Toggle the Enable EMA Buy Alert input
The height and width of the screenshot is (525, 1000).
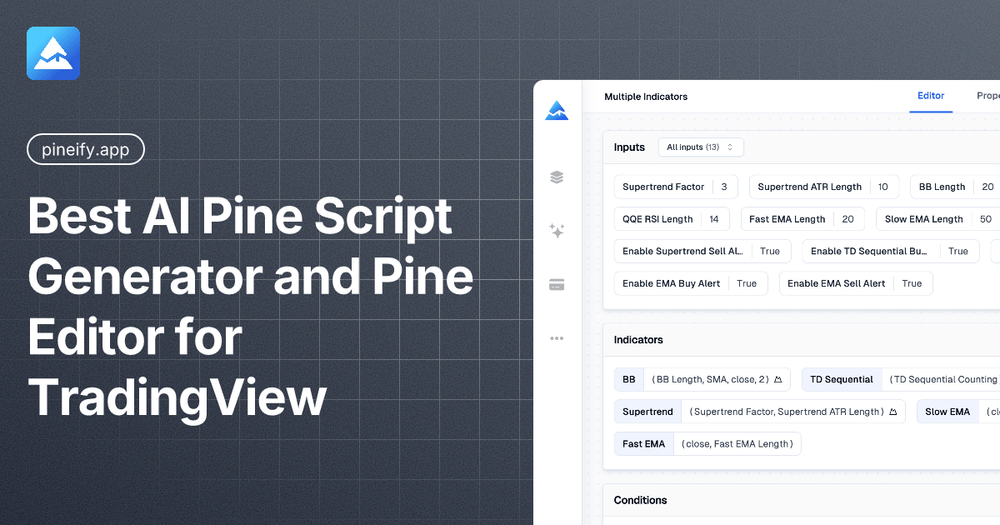[x=691, y=284]
